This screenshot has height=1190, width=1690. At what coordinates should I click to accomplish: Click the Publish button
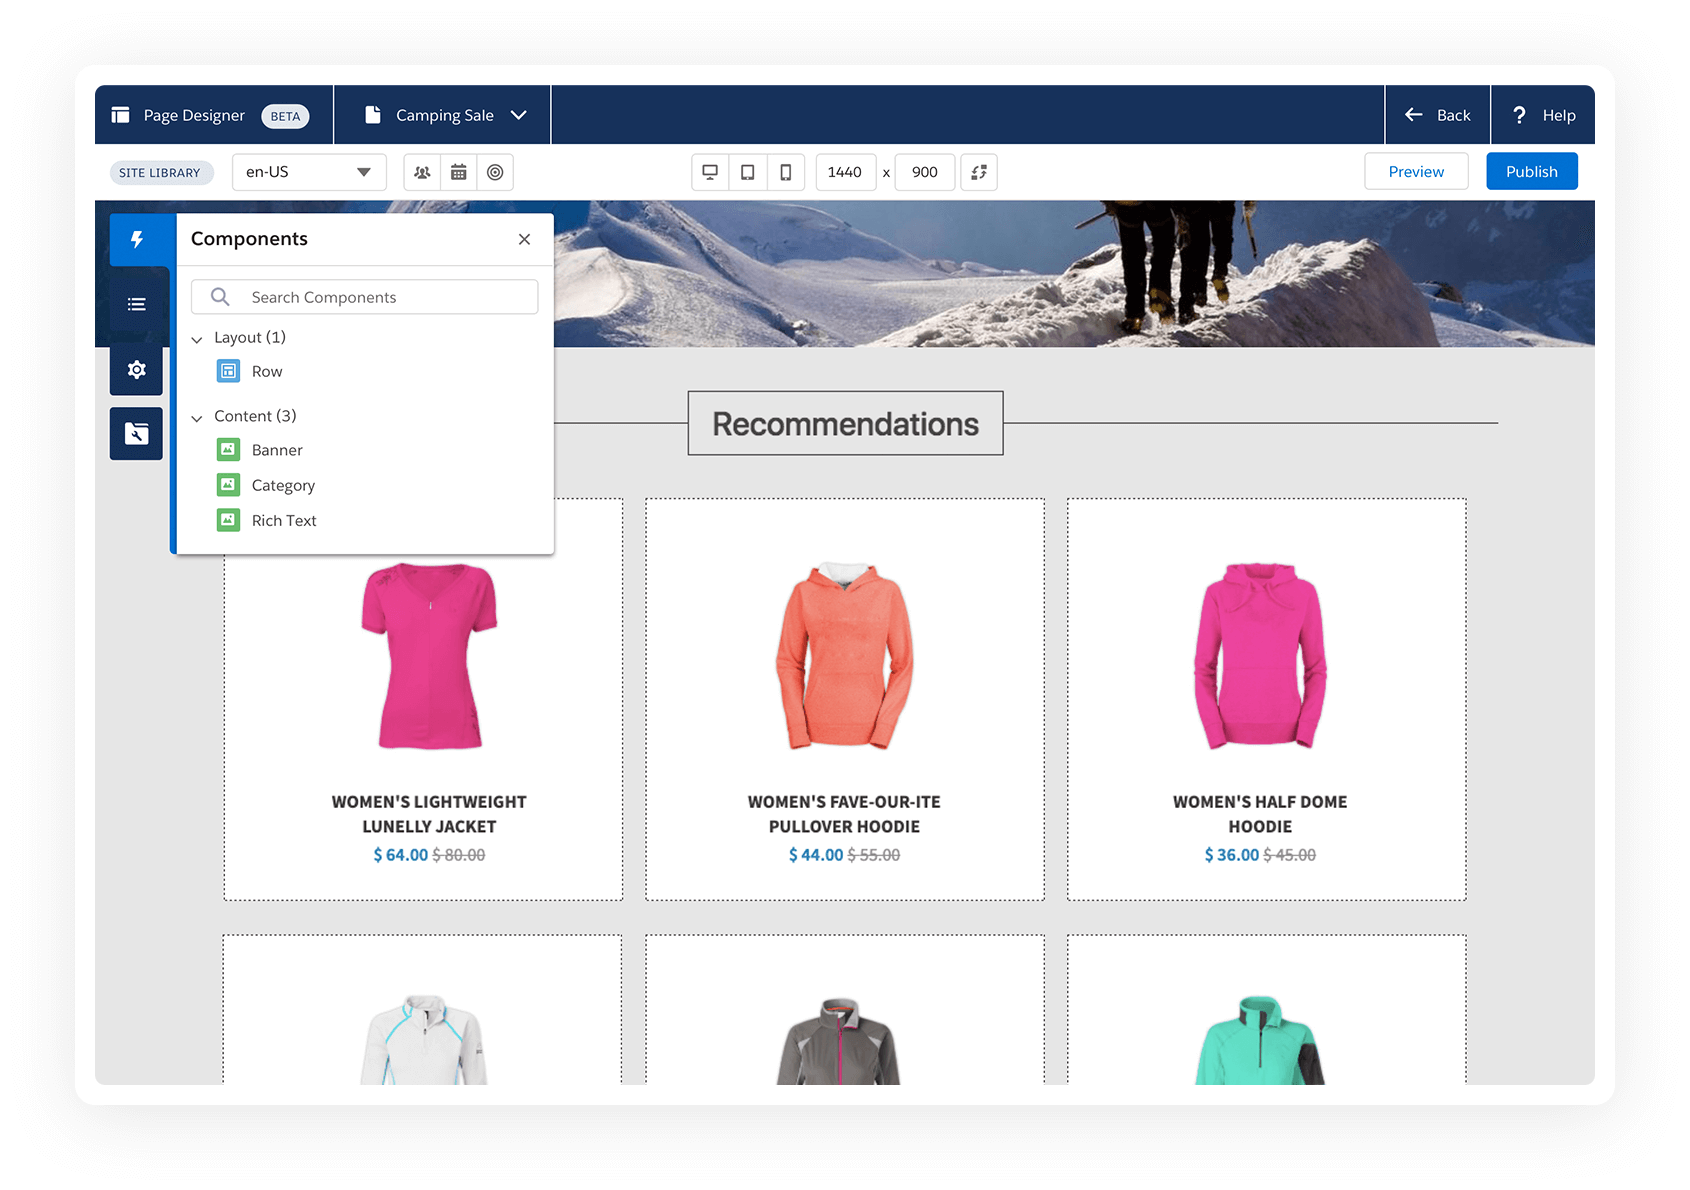pyautogui.click(x=1531, y=171)
